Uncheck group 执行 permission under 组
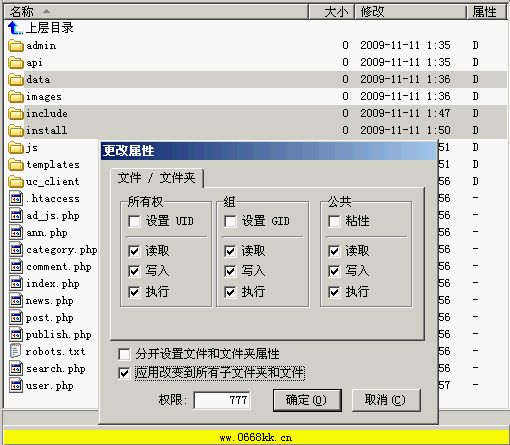Viewport: 510px width, 445px height. (230, 292)
